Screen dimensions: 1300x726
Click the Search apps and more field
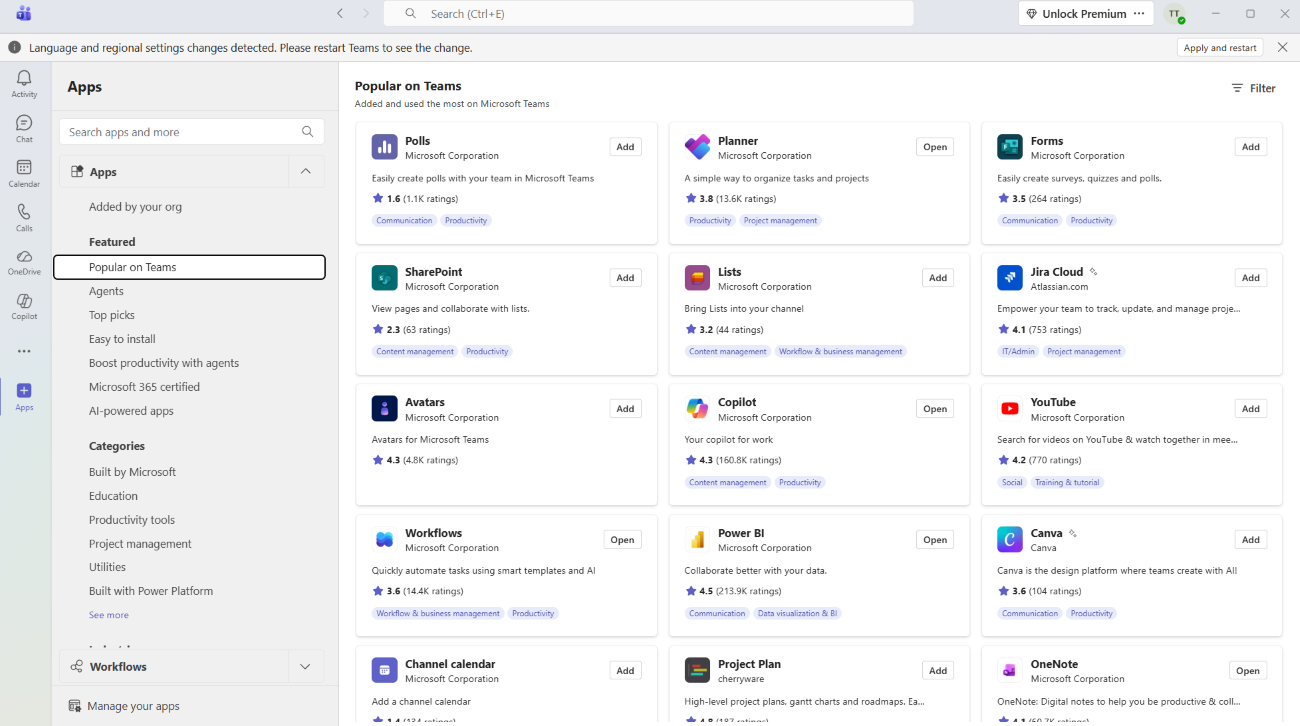click(192, 132)
